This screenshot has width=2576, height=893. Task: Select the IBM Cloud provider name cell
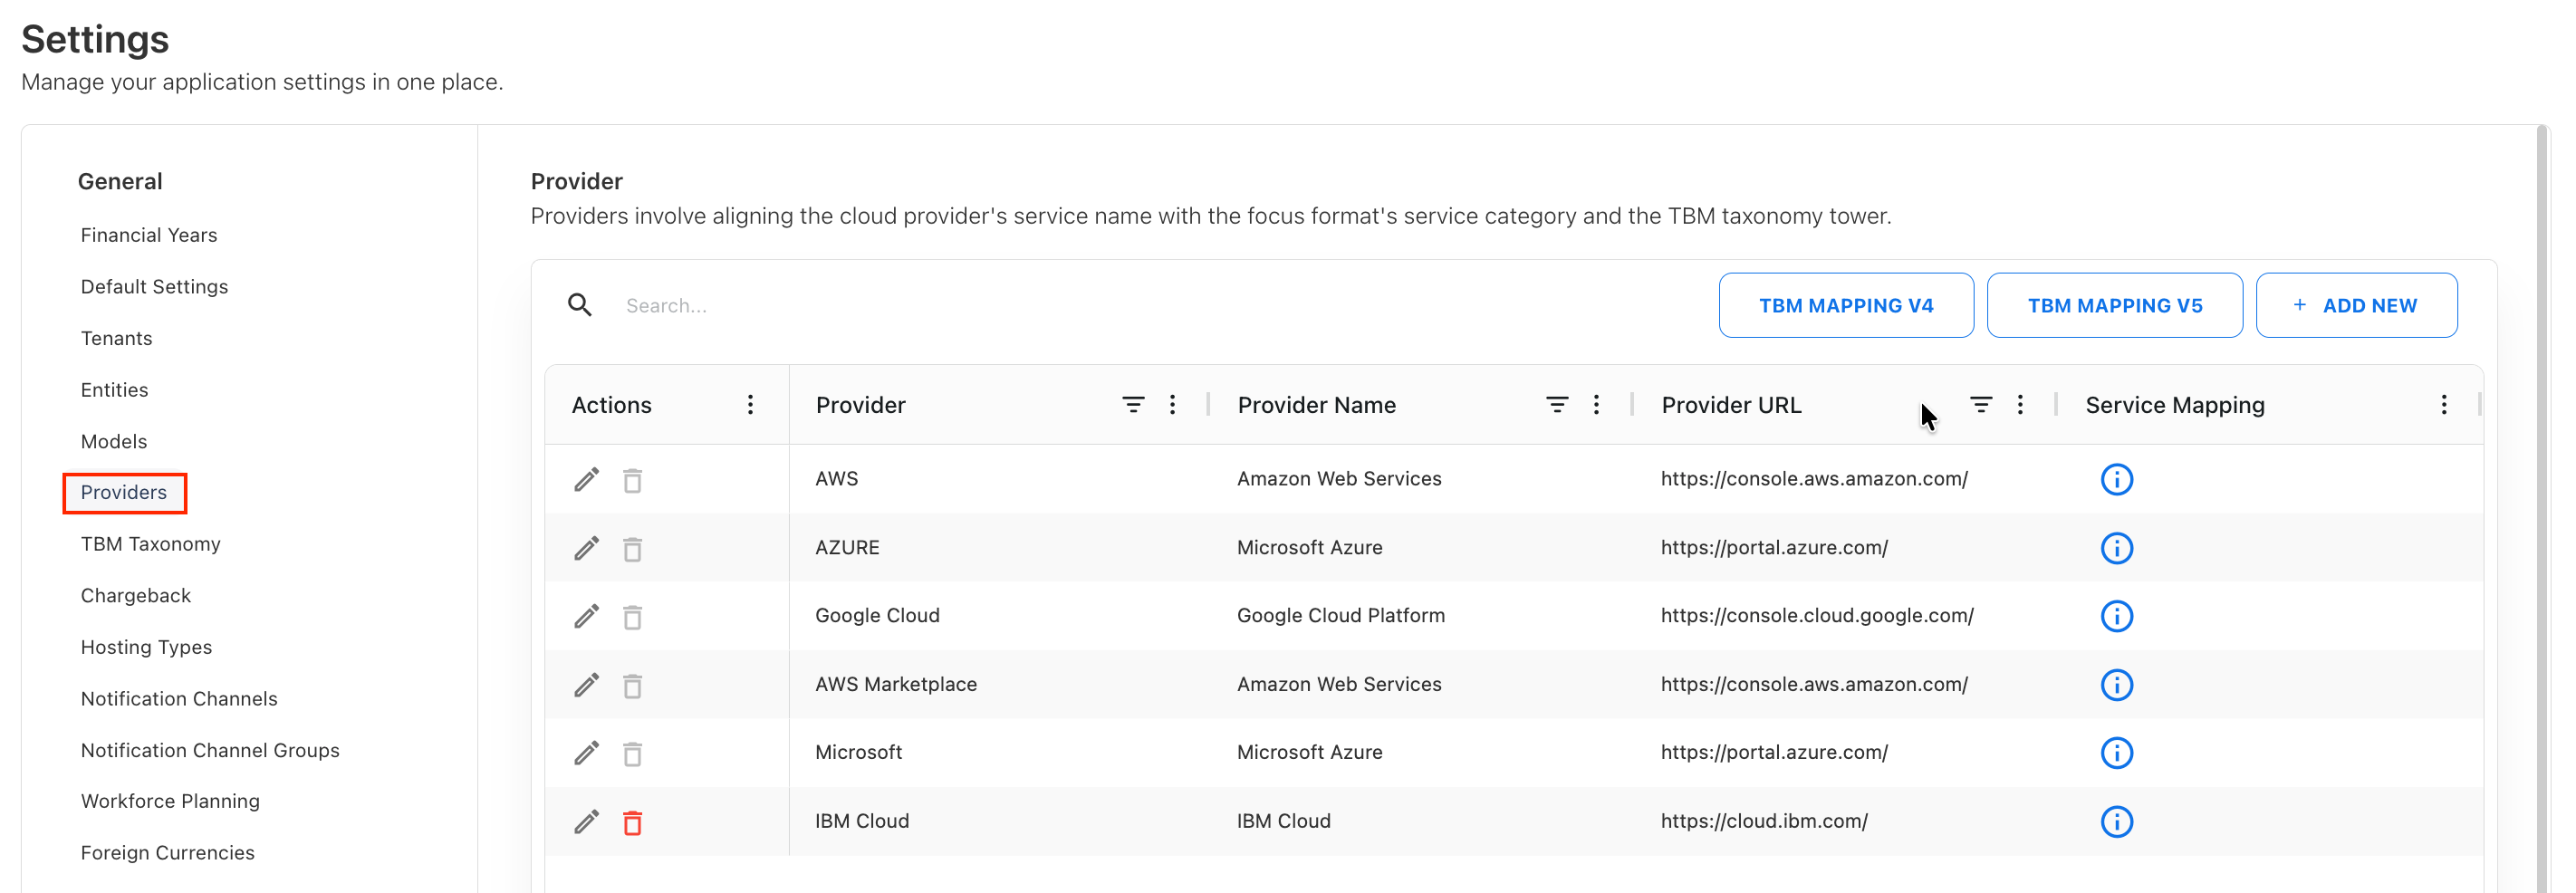tap(1283, 822)
